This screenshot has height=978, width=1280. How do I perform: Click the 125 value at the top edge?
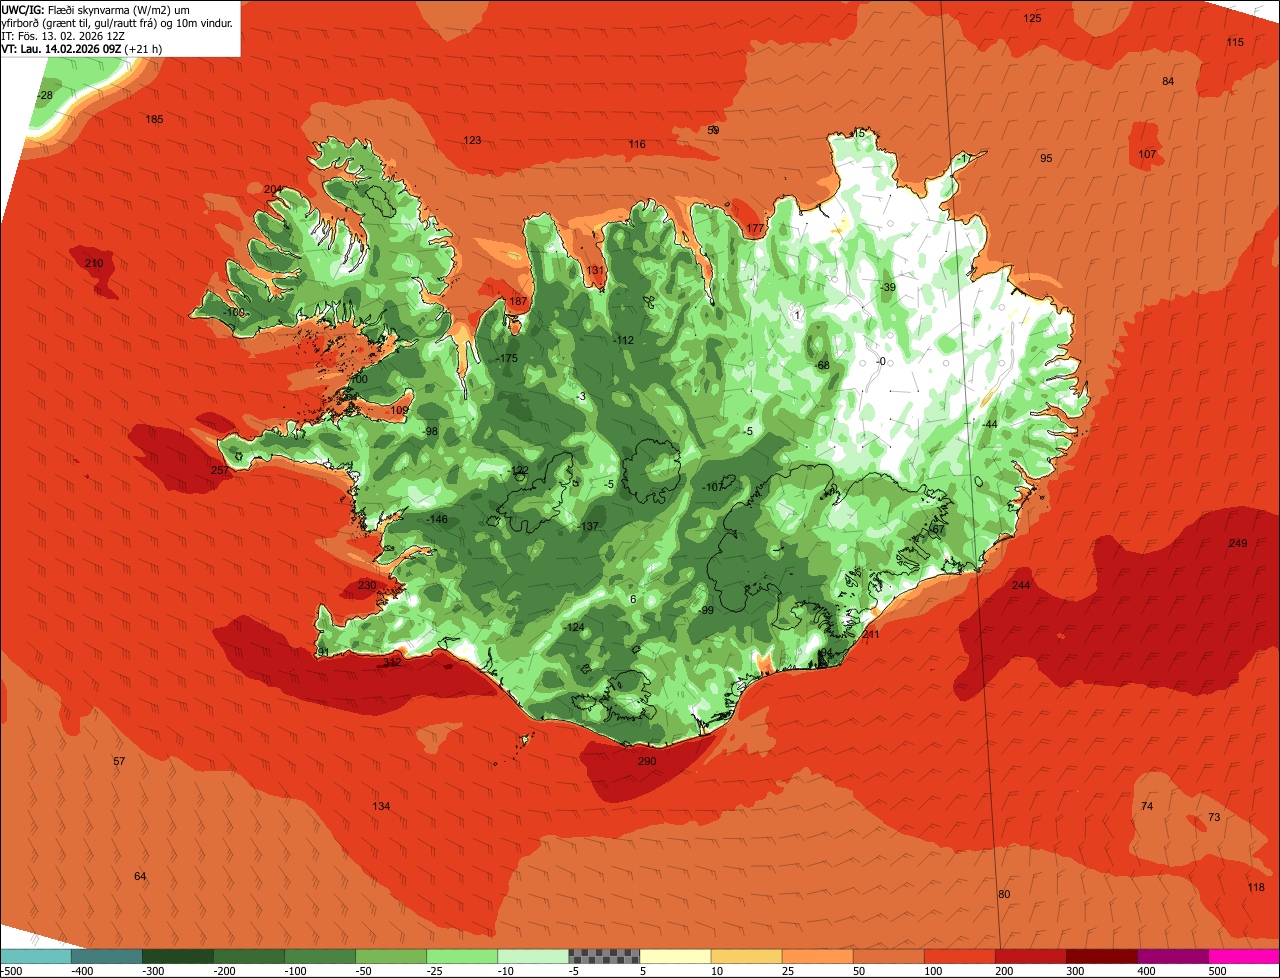click(x=1033, y=18)
